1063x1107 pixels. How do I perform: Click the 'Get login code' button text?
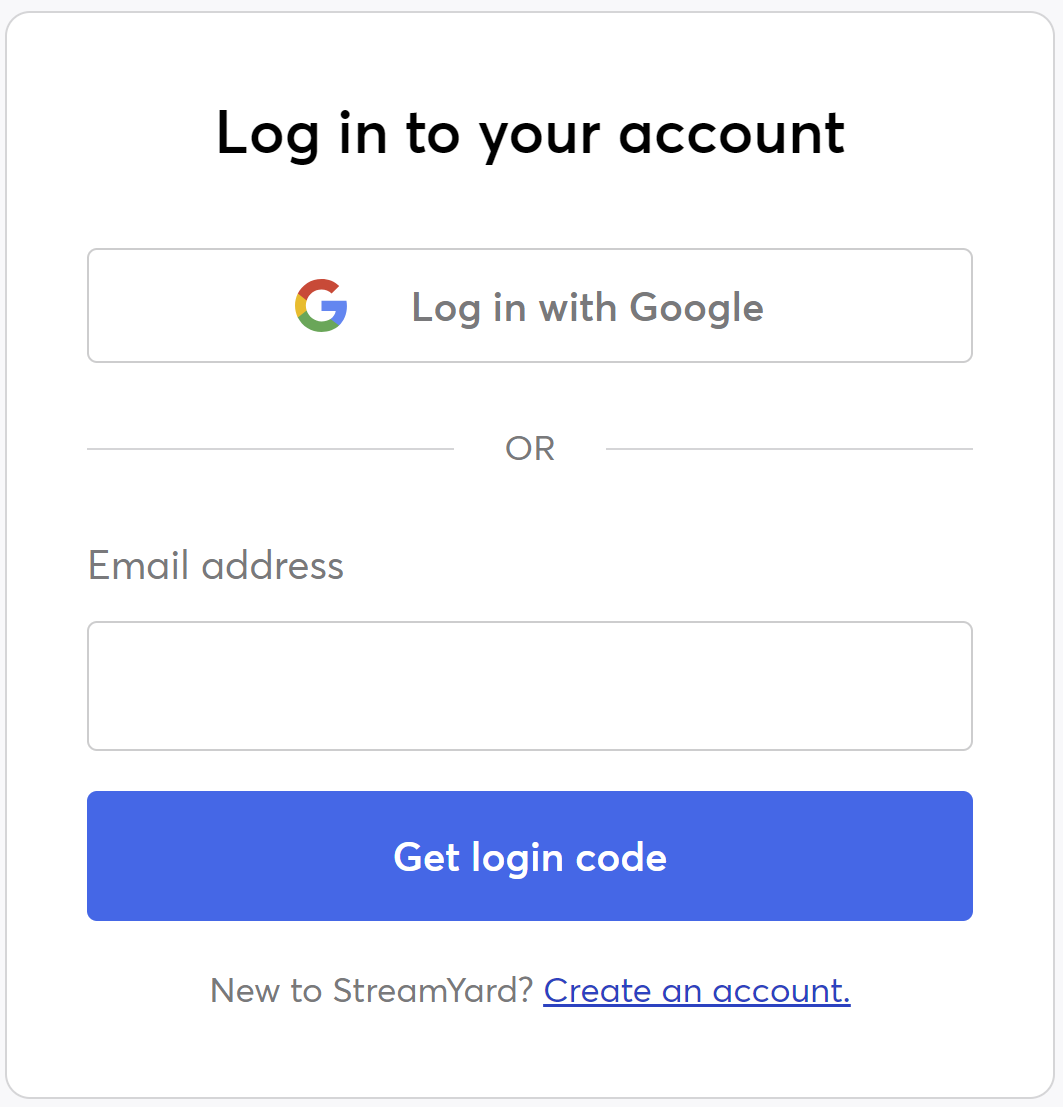click(530, 857)
